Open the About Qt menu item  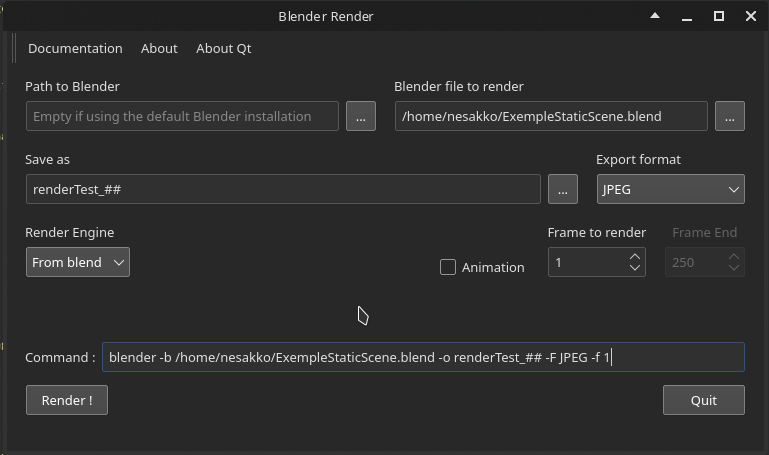pyautogui.click(x=224, y=49)
